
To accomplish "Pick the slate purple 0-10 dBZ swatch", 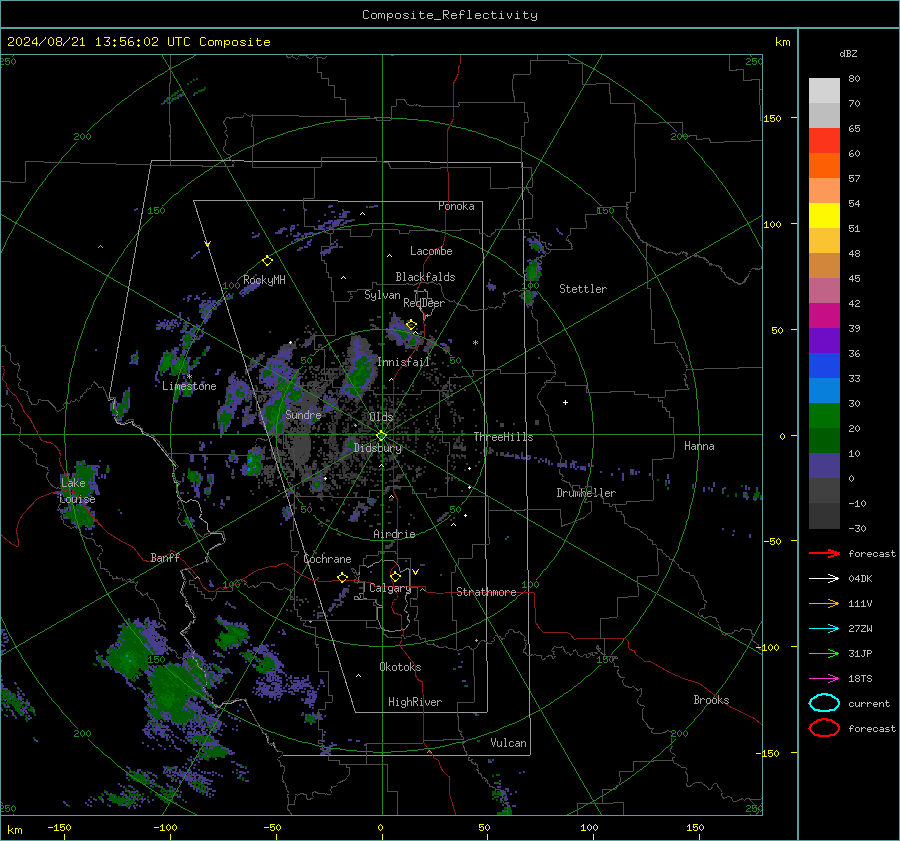I will point(824,466).
